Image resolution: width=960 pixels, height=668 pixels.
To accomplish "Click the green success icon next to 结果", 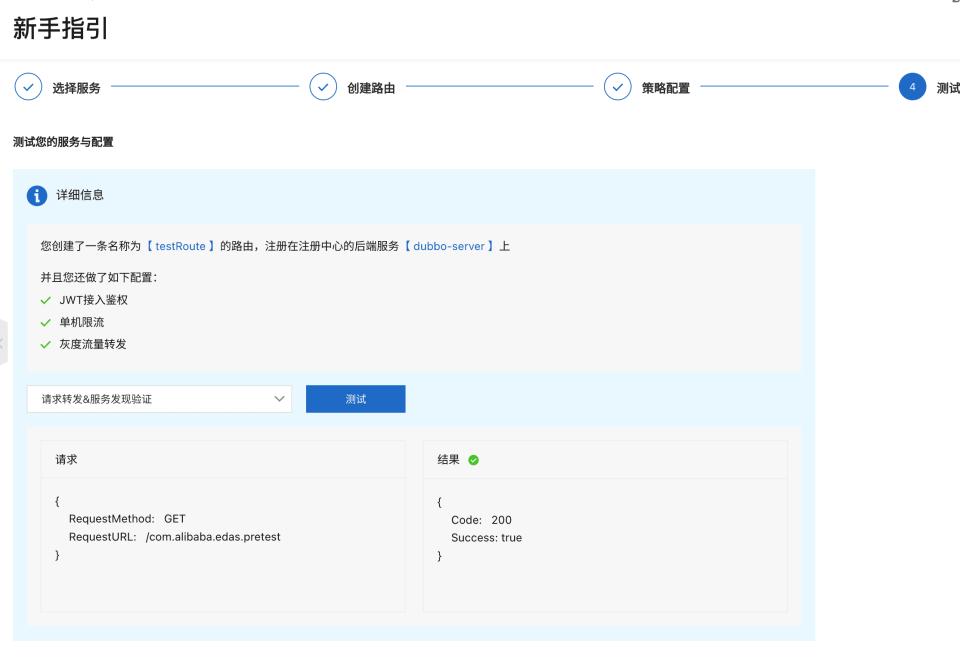I will [473, 460].
